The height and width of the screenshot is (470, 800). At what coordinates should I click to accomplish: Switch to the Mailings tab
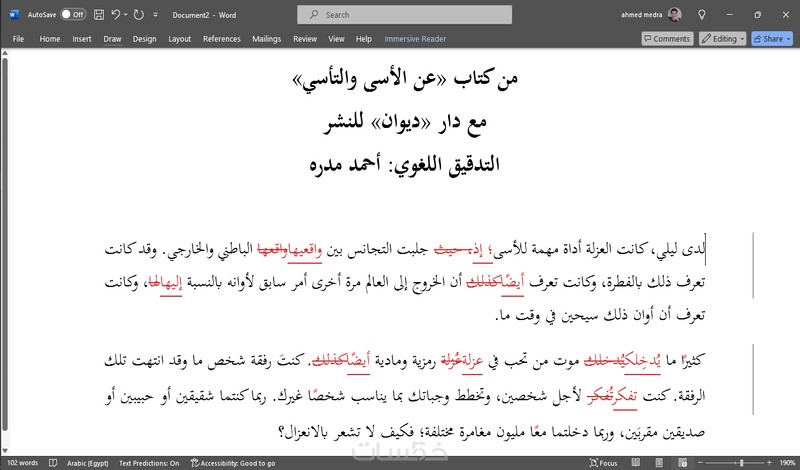tap(266, 39)
